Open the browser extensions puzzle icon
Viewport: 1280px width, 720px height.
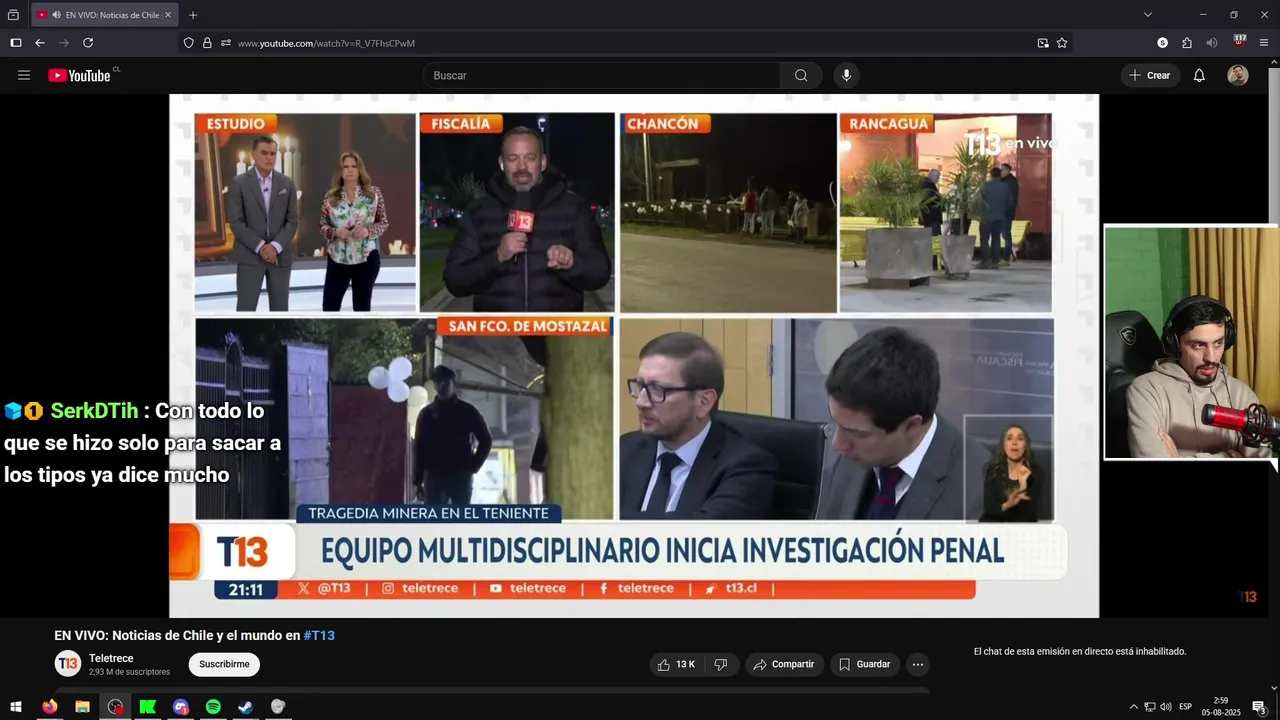tap(1187, 43)
